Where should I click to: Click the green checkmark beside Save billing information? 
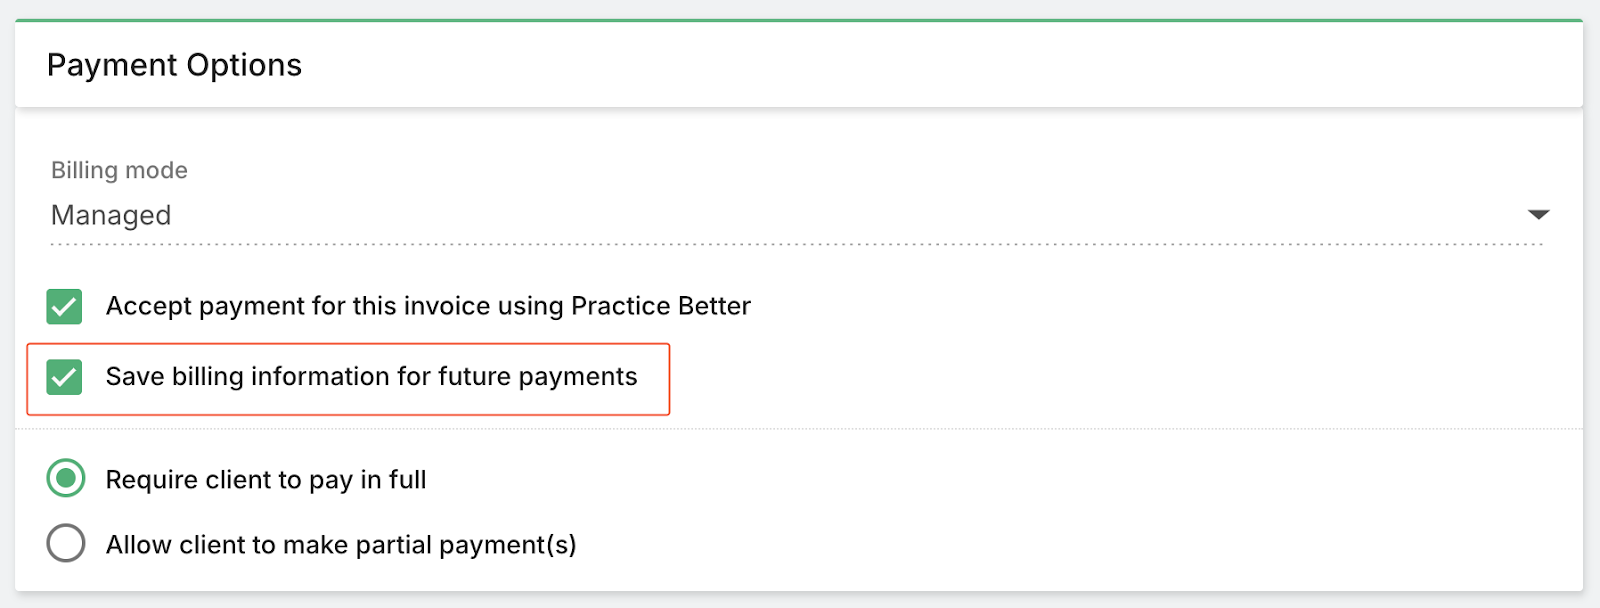coord(64,377)
